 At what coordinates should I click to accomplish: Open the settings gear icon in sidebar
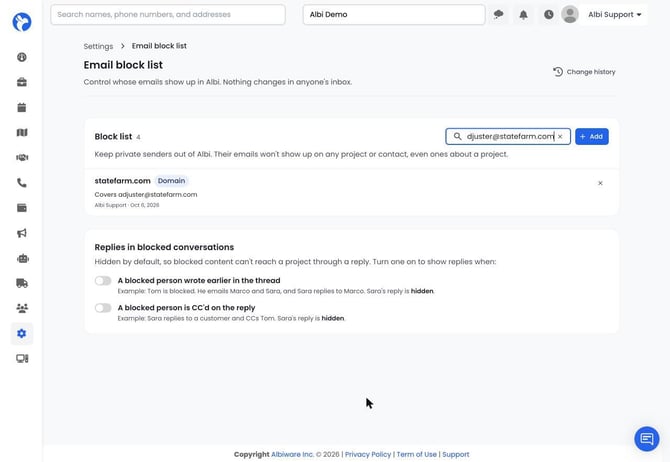click(x=22, y=333)
